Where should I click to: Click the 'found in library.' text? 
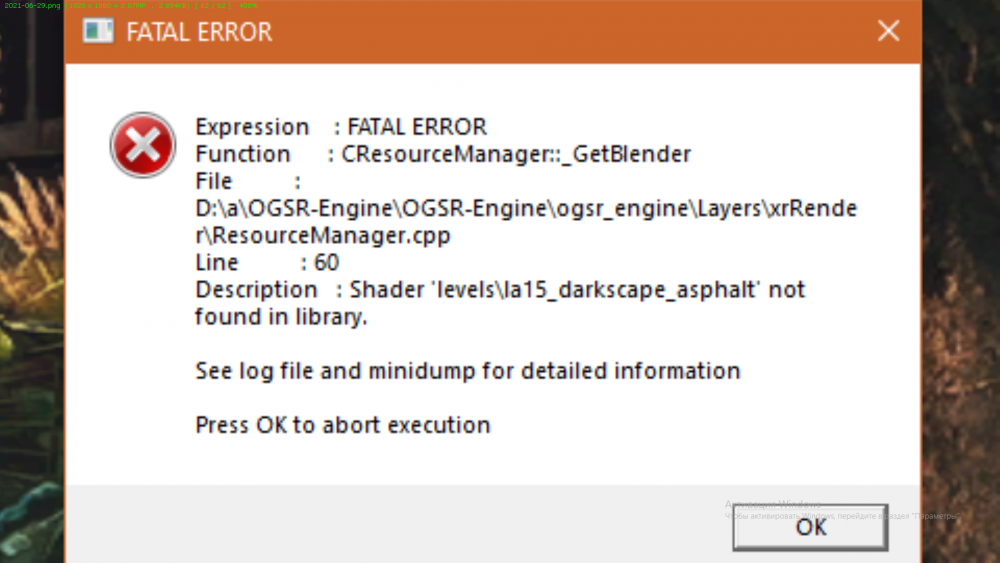(x=282, y=317)
